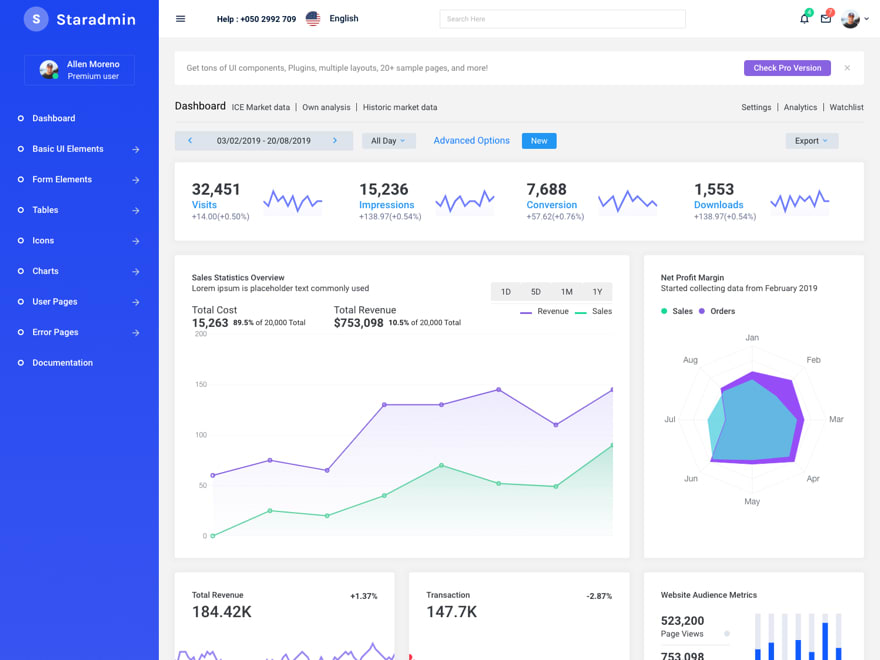The height and width of the screenshot is (660, 880).
Task: Open the Advanced Options link
Action: 471,140
